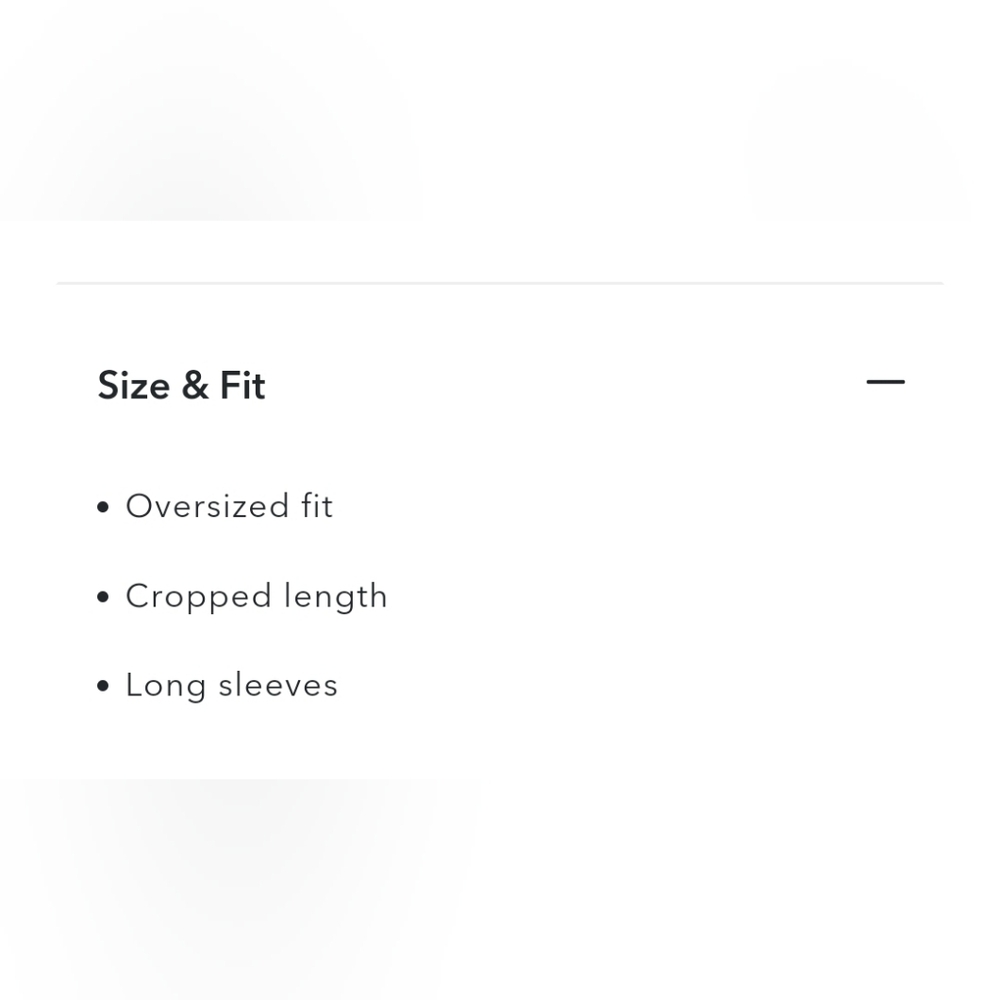The height and width of the screenshot is (1000, 1000).
Task: Click the Size & Fit heading
Action: [181, 386]
